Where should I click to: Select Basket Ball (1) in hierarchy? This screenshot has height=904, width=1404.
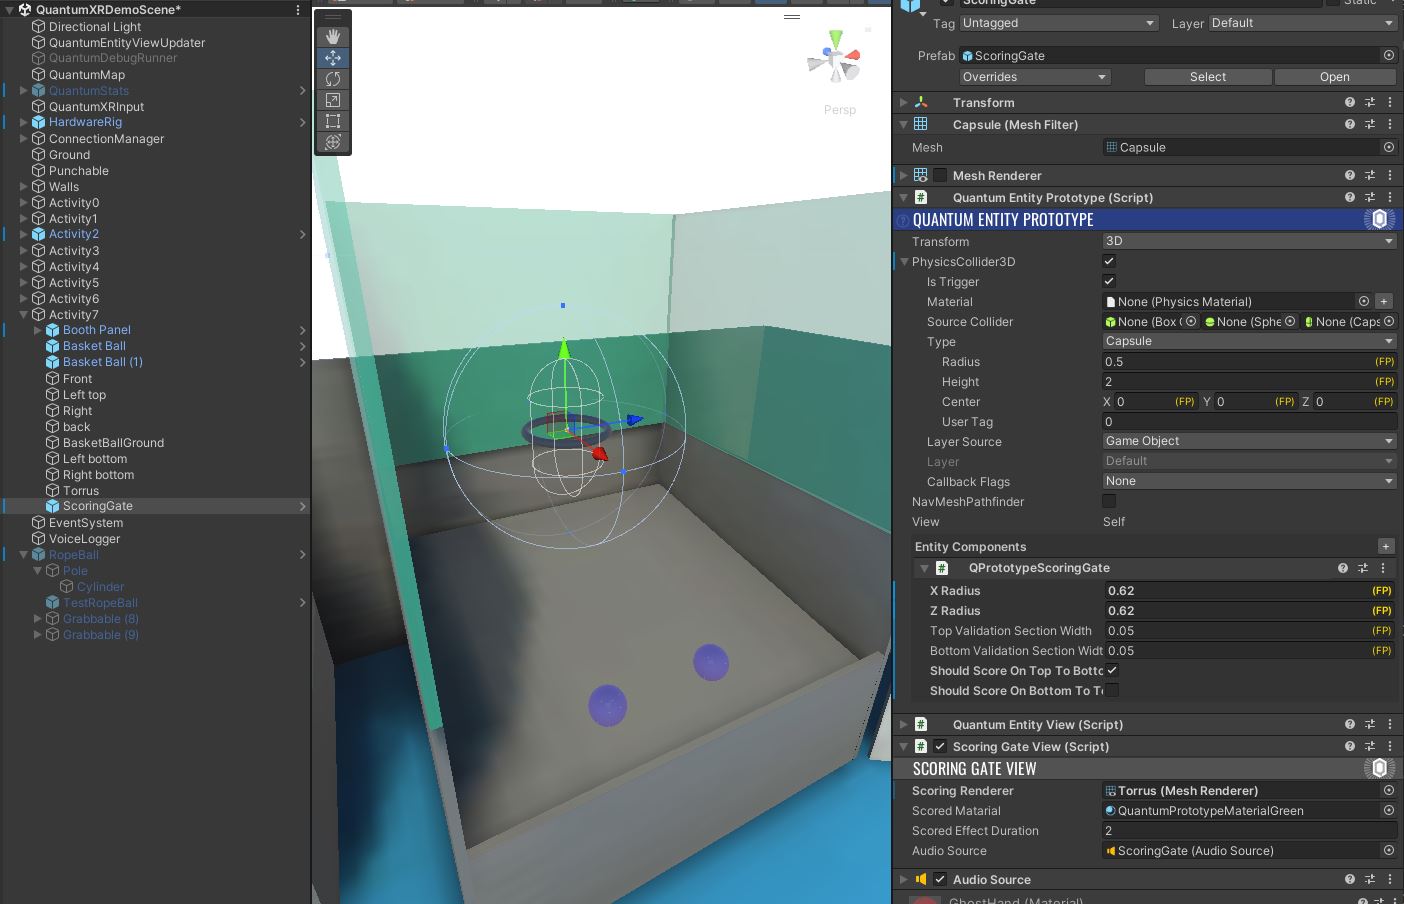click(x=103, y=362)
